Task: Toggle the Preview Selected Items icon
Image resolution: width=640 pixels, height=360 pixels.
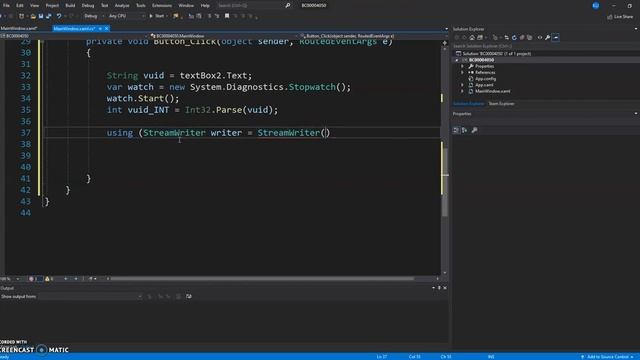Action: pyautogui.click(x=556, y=38)
